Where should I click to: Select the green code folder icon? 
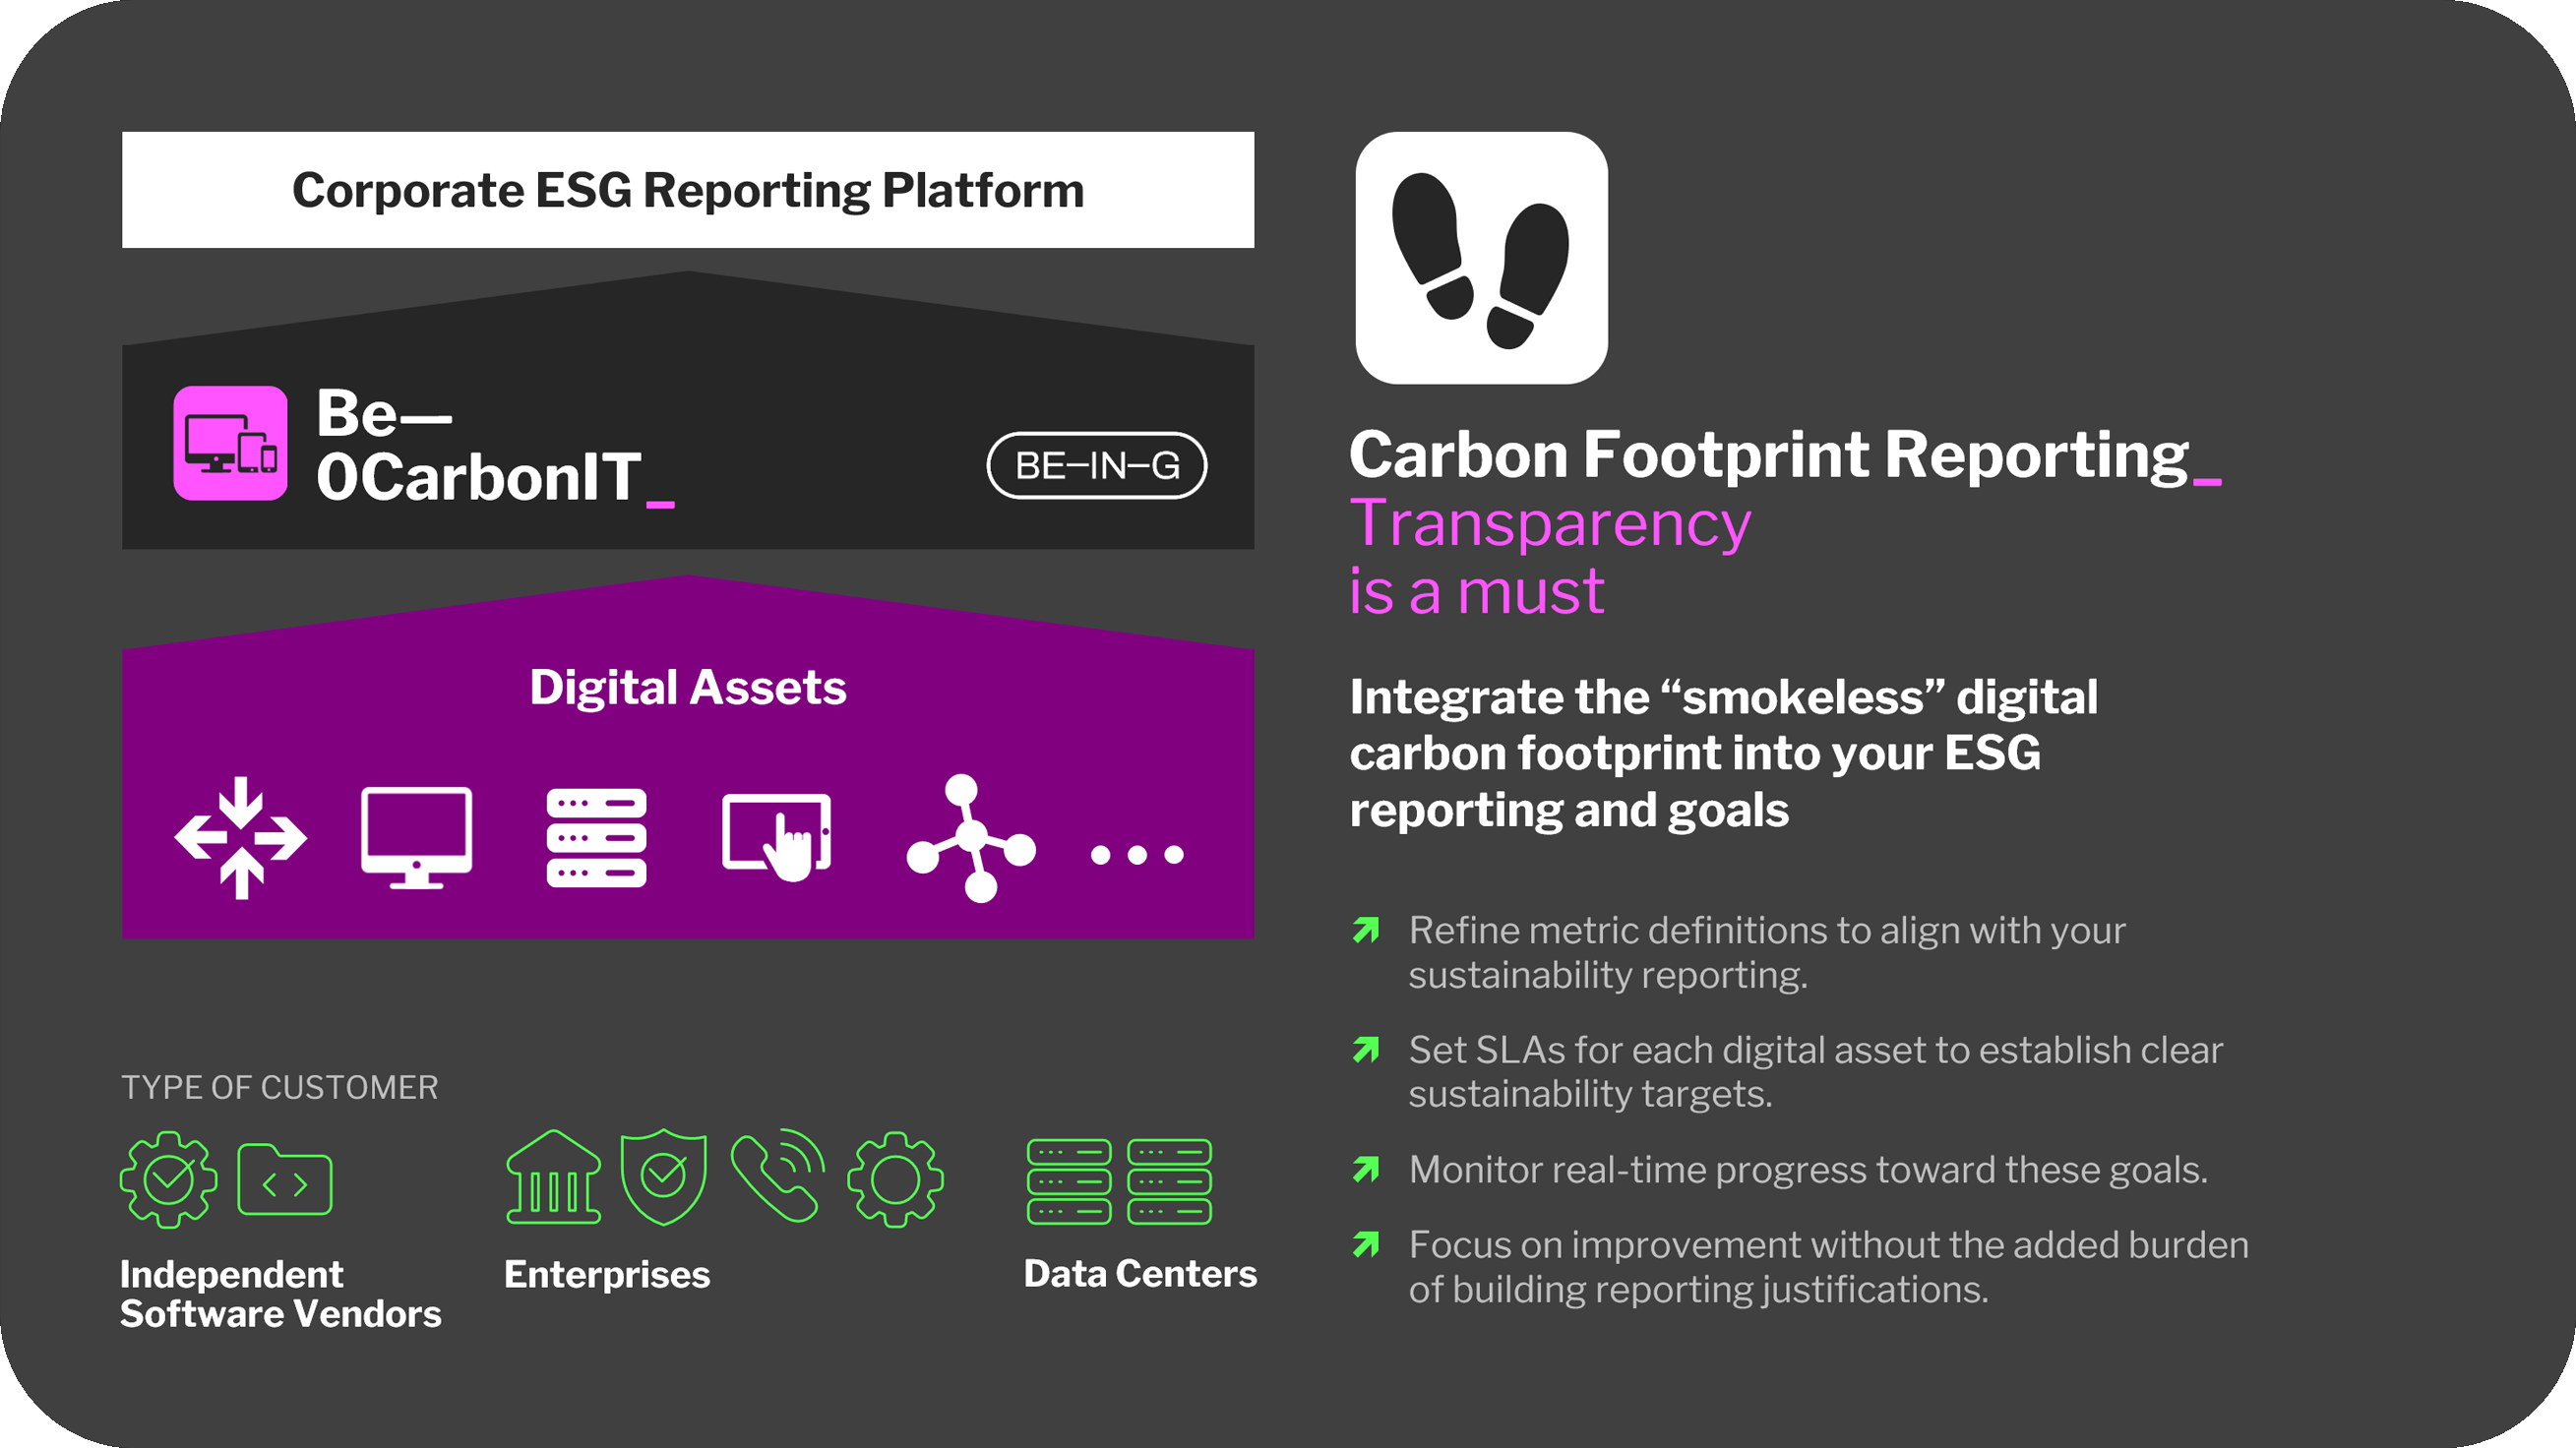[x=284, y=1180]
